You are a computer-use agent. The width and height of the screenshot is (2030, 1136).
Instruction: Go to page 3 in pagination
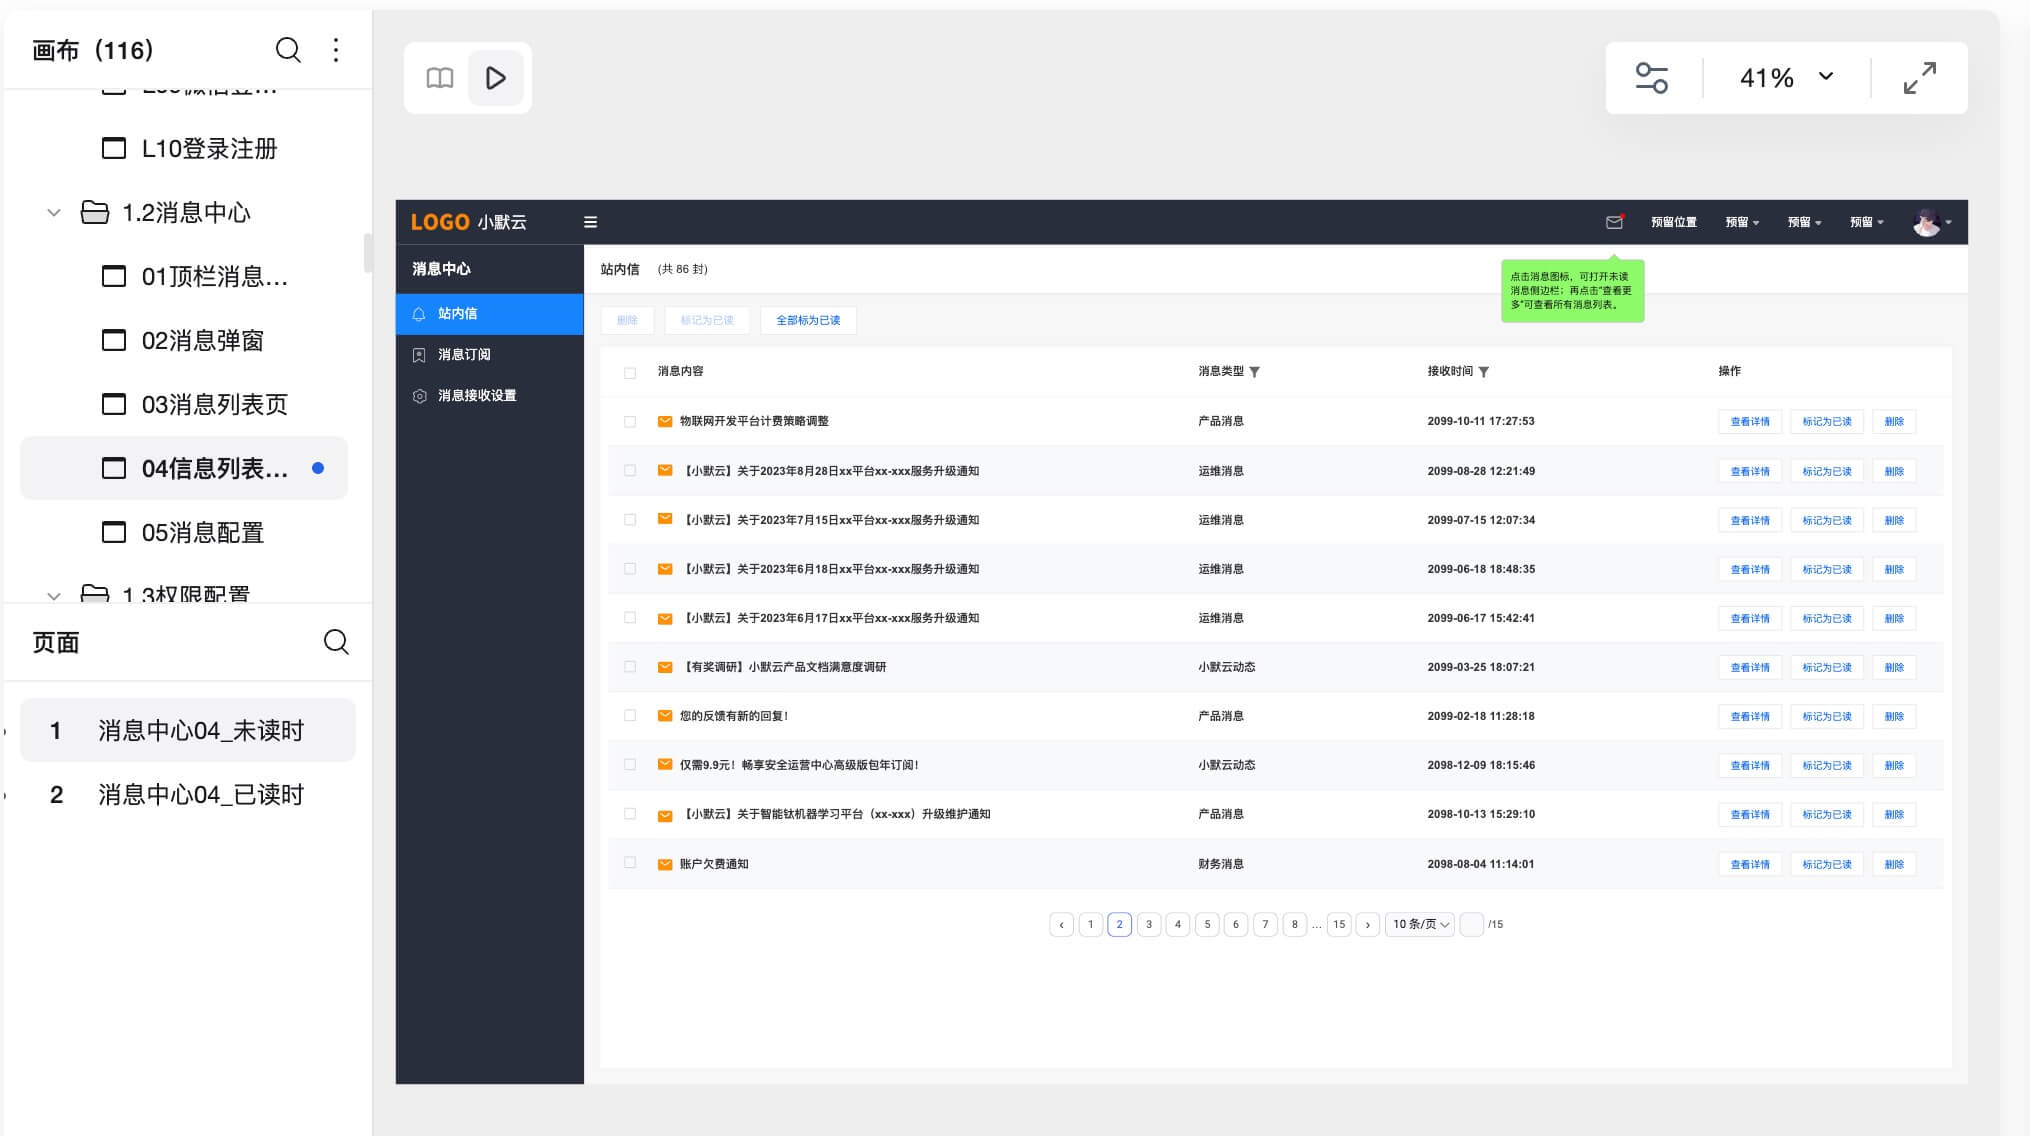[1149, 925]
